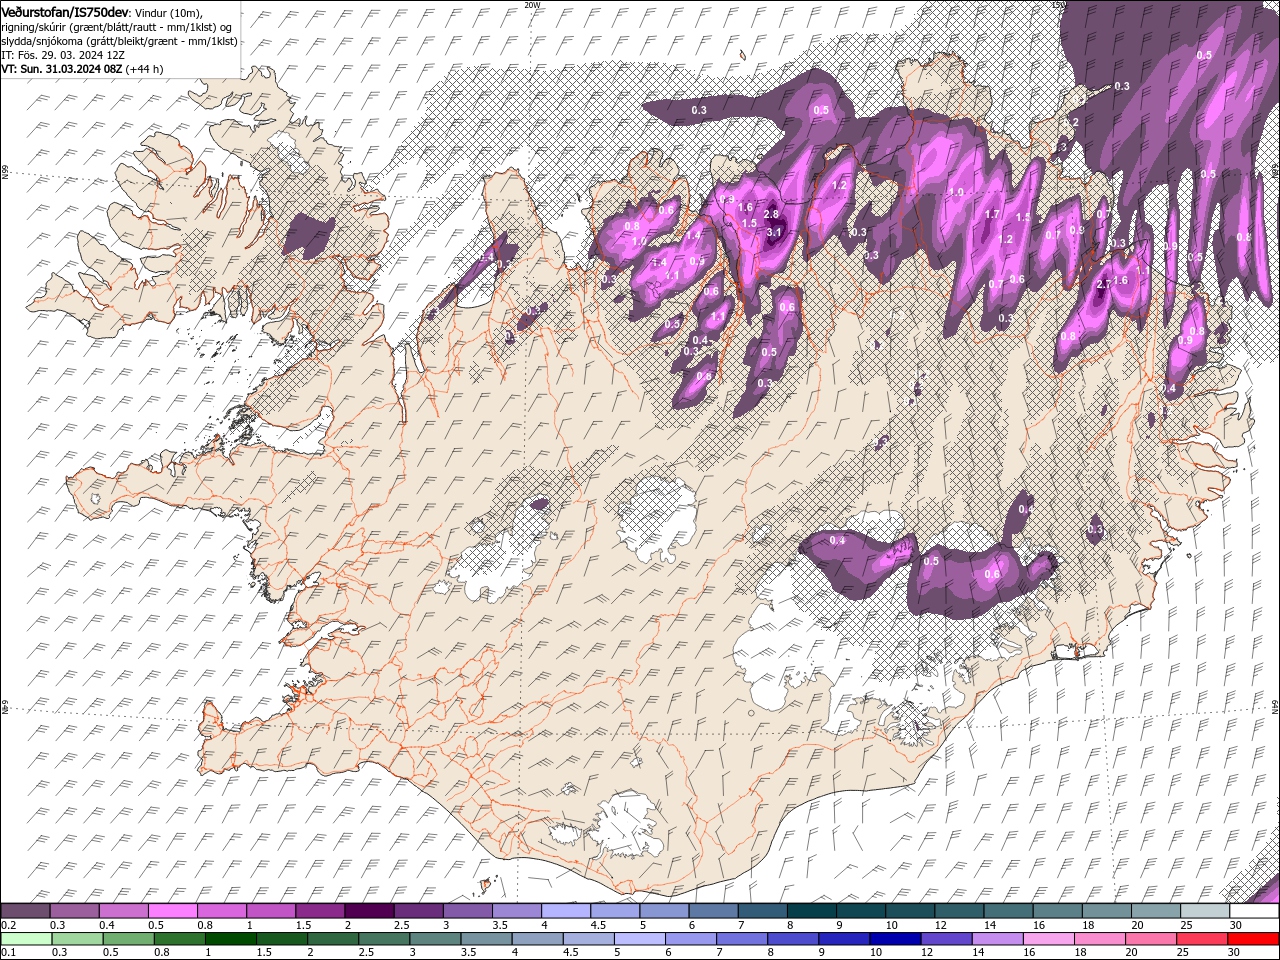This screenshot has height=960, width=1280.
Task: Click the '1.7' snowfall value on the map
Action: [x=993, y=214]
